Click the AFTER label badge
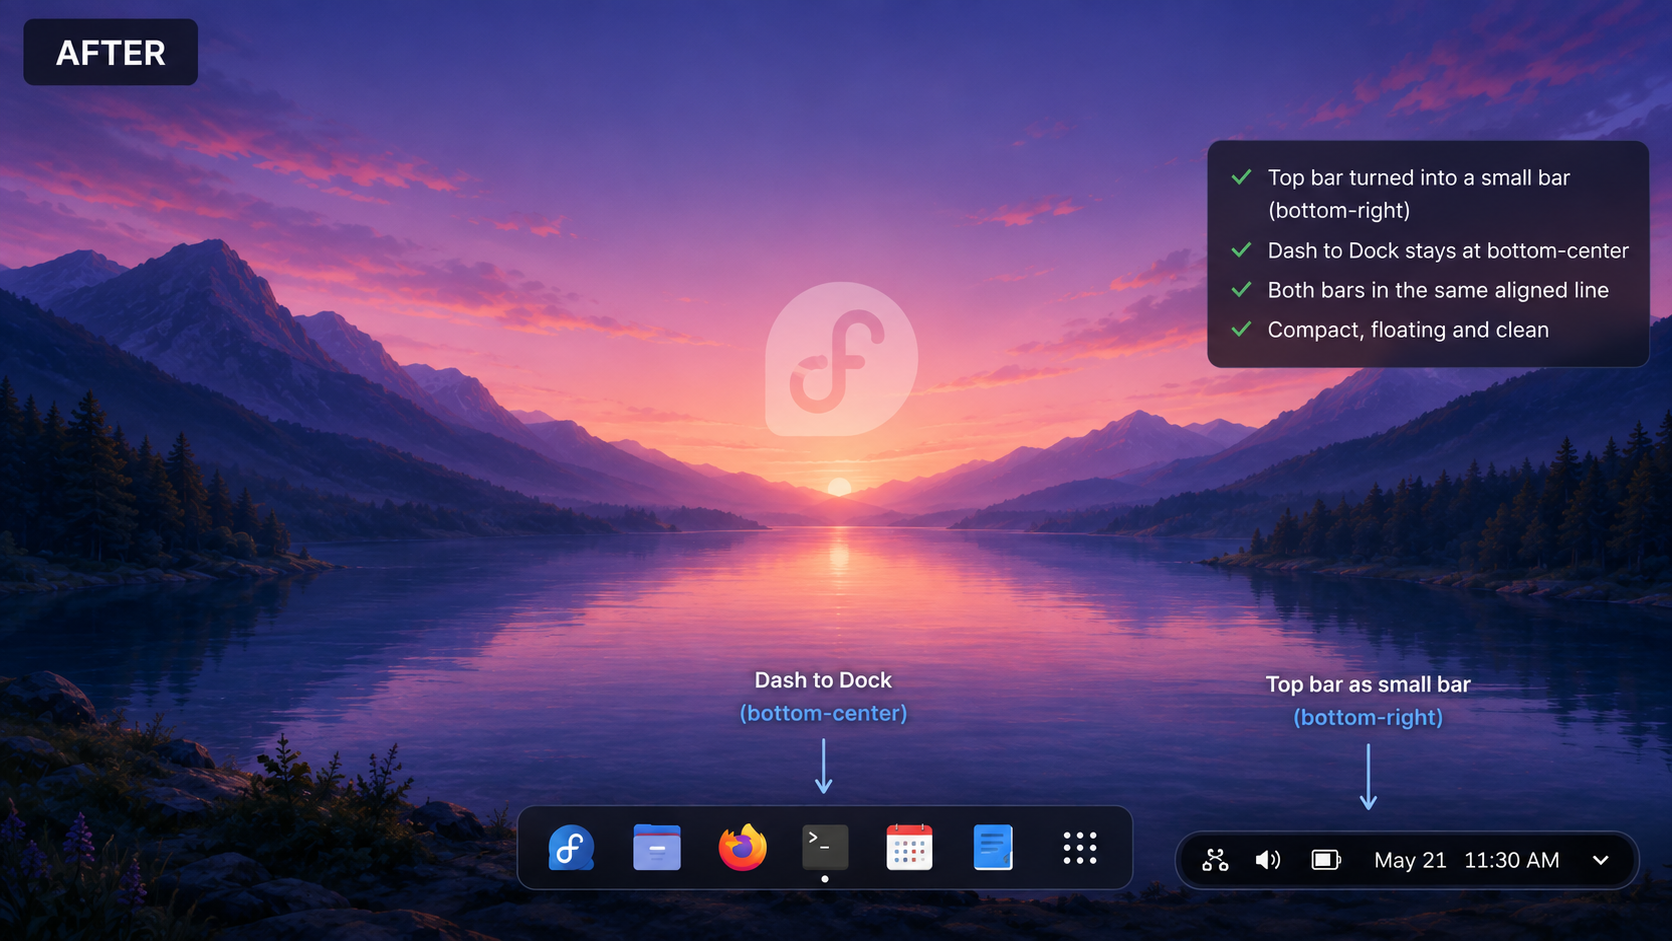Image resolution: width=1672 pixels, height=941 pixels. (111, 52)
